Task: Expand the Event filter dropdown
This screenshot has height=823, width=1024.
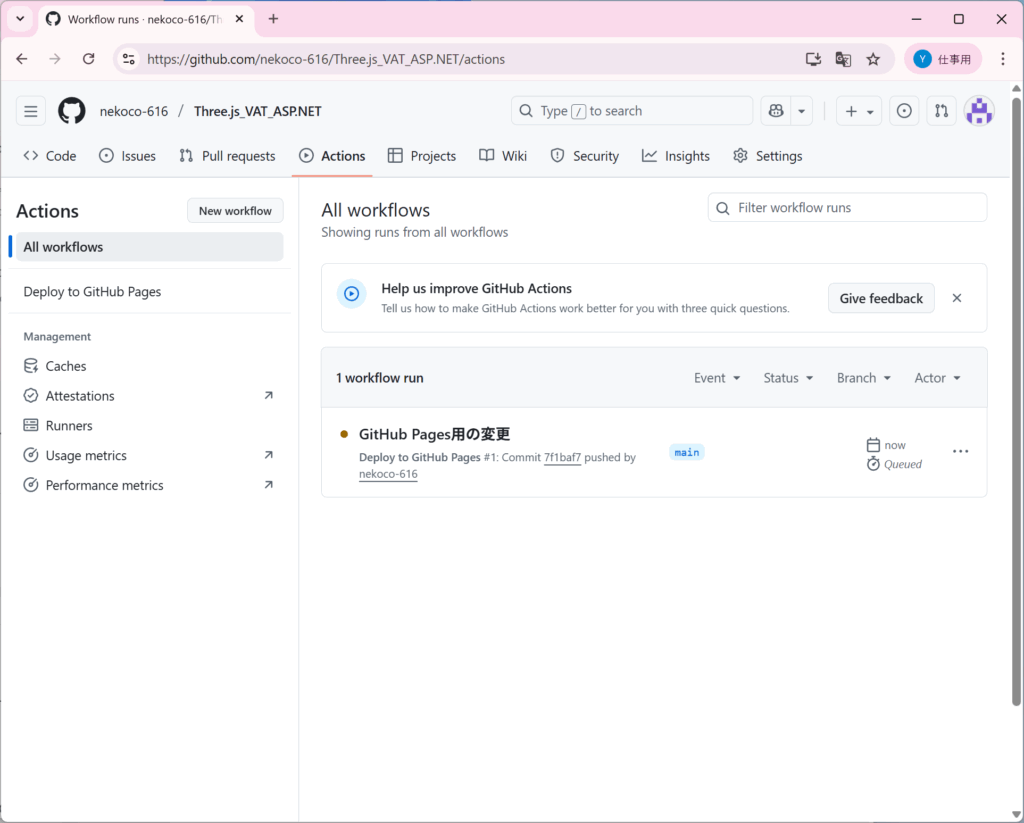Action: pyautogui.click(x=717, y=378)
